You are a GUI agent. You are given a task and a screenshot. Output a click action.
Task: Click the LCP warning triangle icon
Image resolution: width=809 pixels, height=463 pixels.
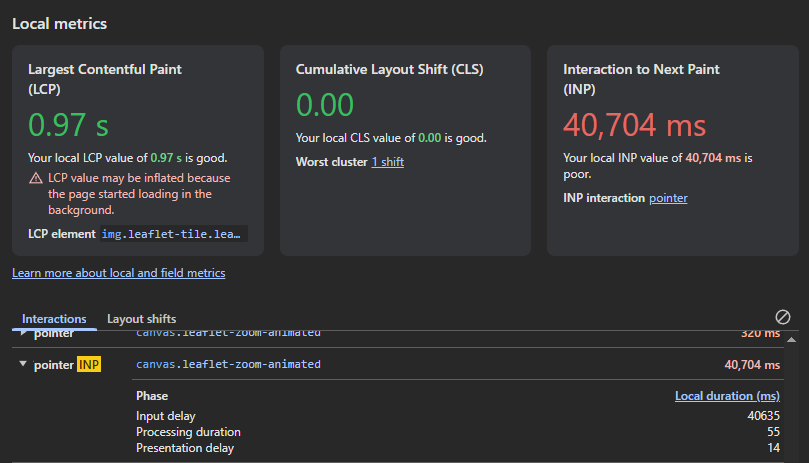click(x=35, y=179)
